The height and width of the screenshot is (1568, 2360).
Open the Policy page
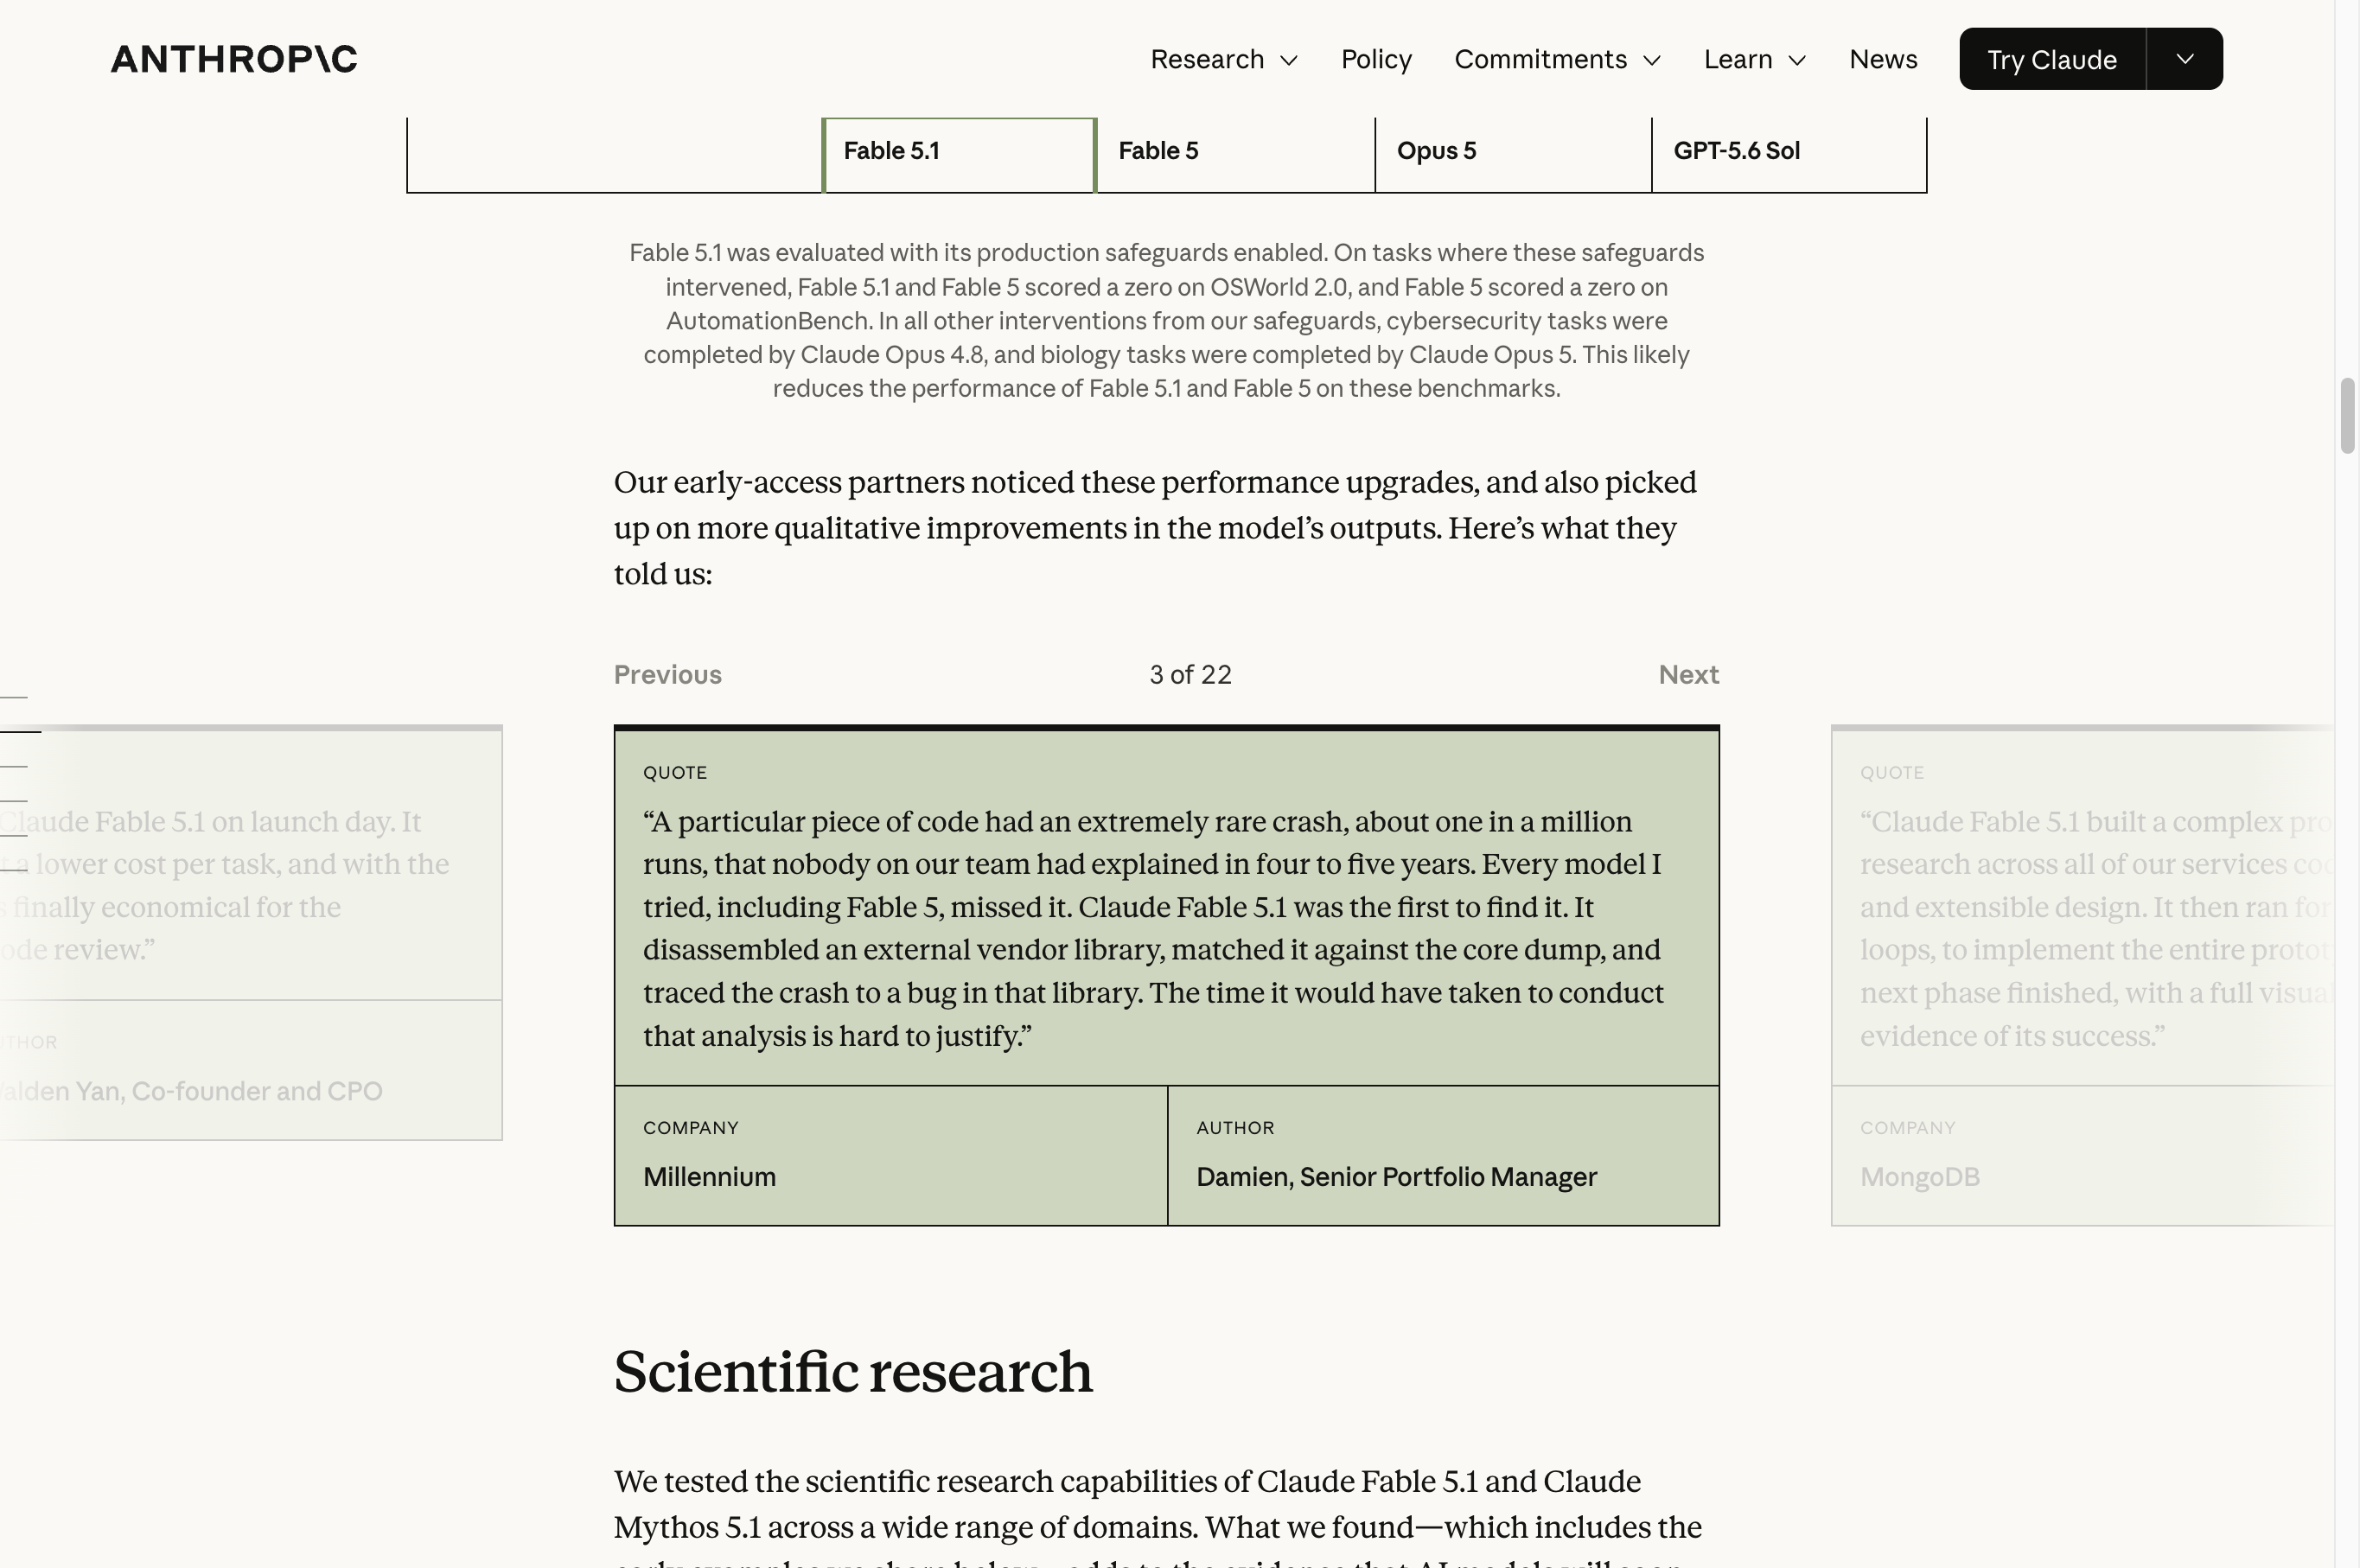coord(1376,59)
